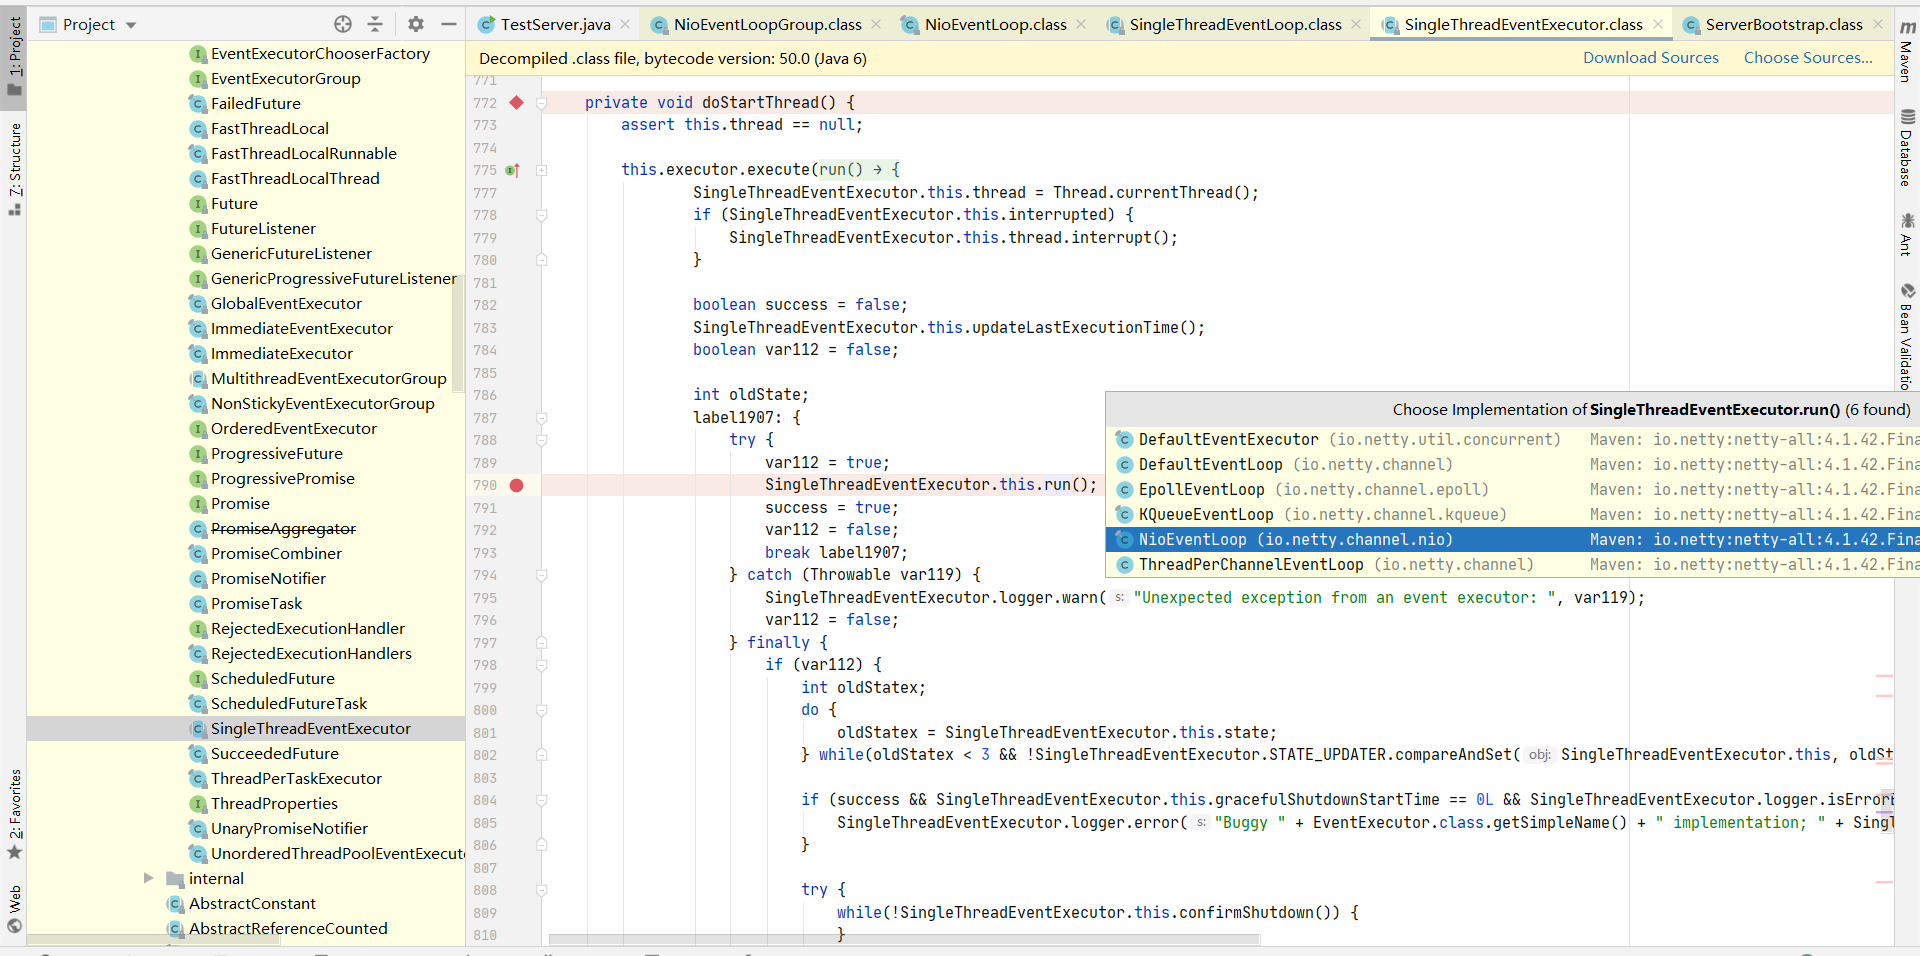The height and width of the screenshot is (956, 1920).
Task: Open the Web side tab
Action: coord(14,909)
